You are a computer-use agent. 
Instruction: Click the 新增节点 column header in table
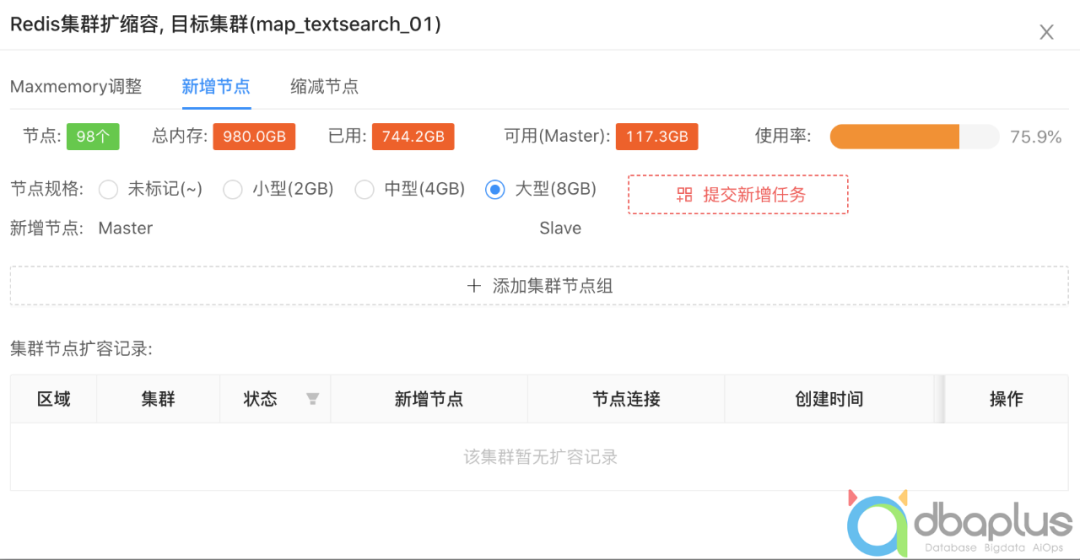point(429,399)
